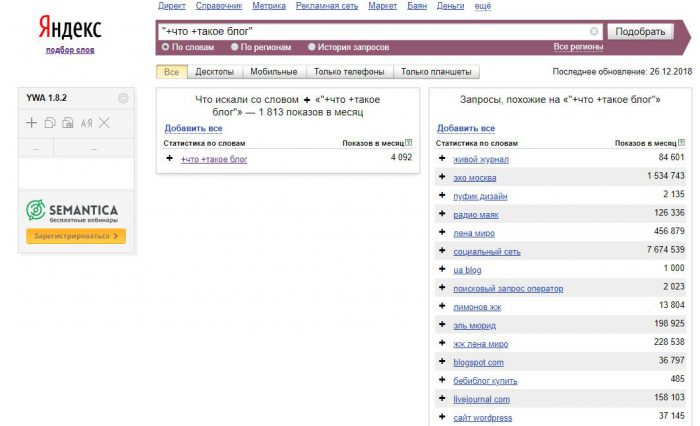
Task: Add 'социальный сеть' via plus icon
Action: coord(442,251)
